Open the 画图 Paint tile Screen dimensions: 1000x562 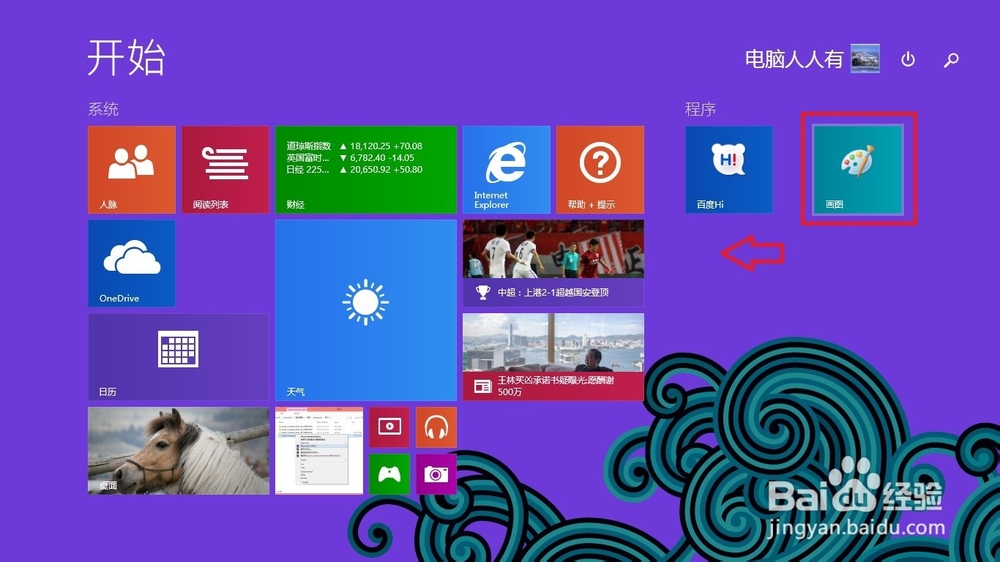click(858, 169)
